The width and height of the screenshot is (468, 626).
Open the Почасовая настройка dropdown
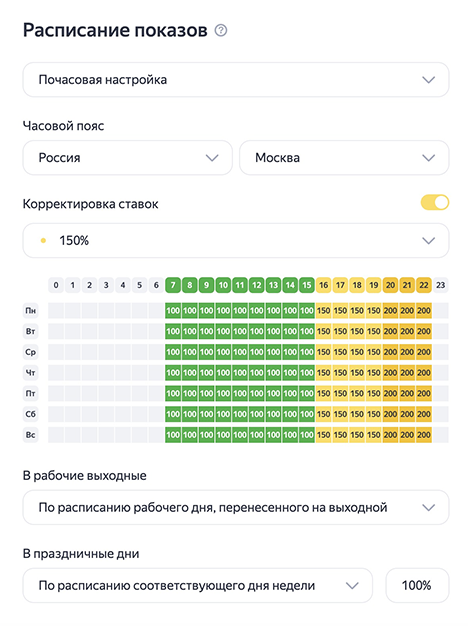[x=236, y=79]
